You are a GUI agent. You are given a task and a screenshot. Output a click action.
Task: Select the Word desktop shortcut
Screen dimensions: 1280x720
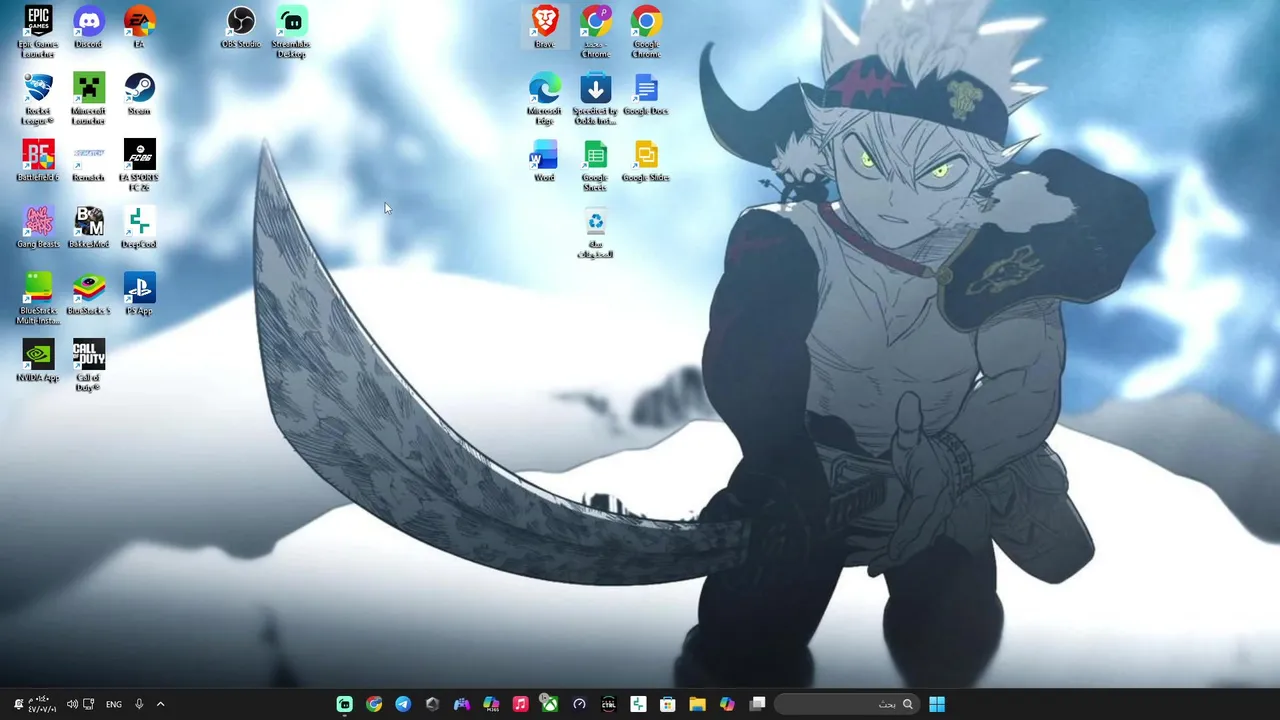click(x=545, y=160)
